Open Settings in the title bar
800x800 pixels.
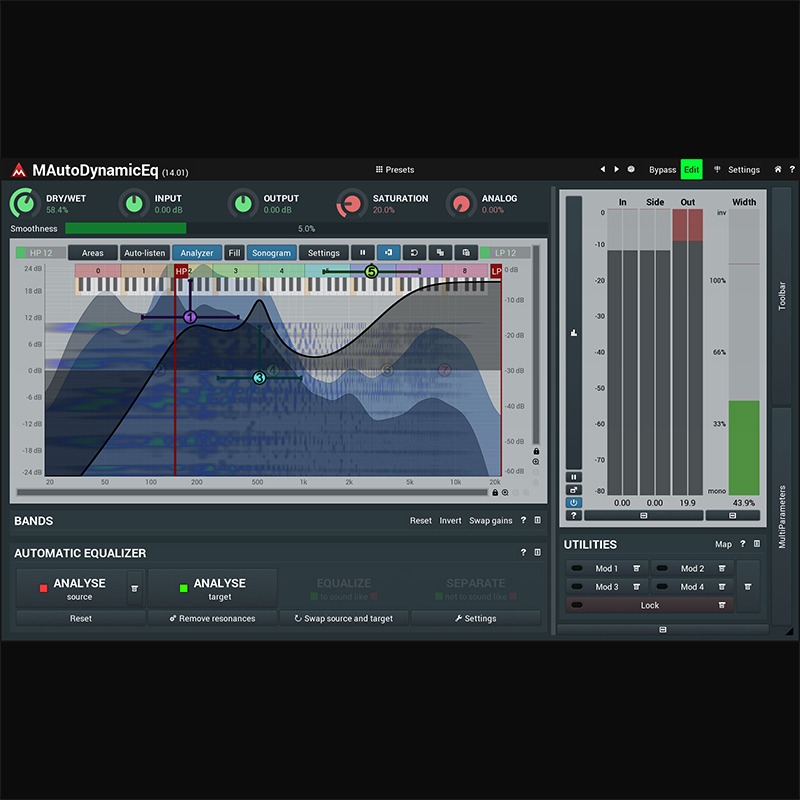pos(737,169)
